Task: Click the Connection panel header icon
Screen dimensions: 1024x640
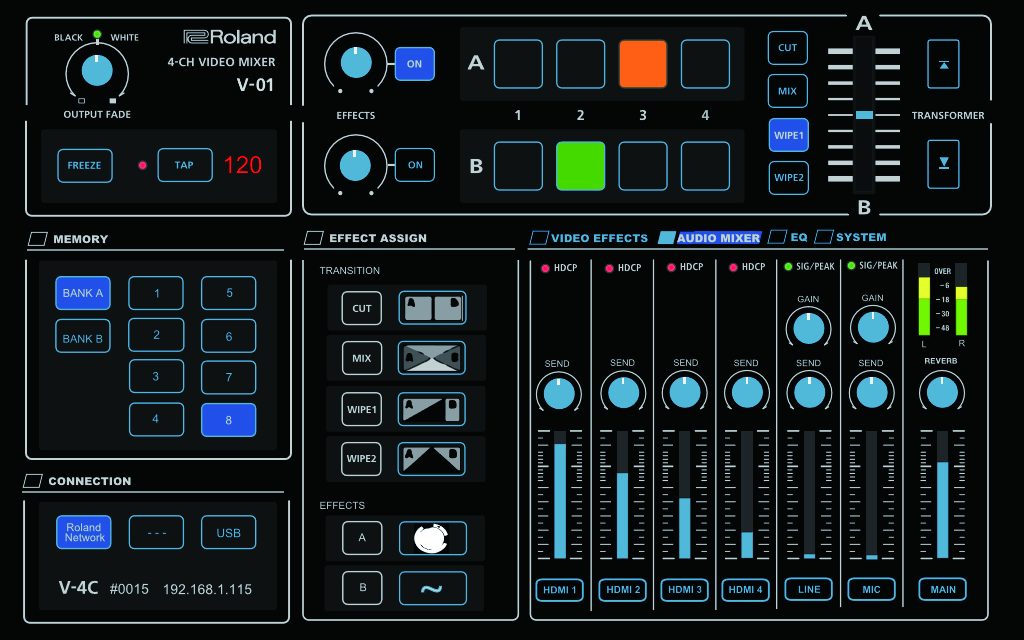Action: (33, 481)
